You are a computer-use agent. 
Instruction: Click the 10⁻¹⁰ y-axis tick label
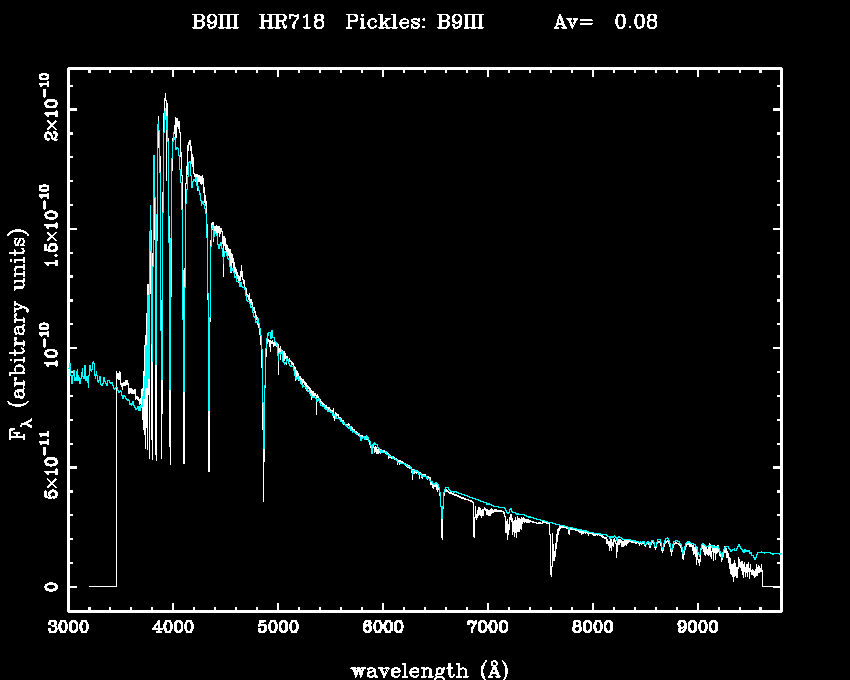tap(46, 348)
